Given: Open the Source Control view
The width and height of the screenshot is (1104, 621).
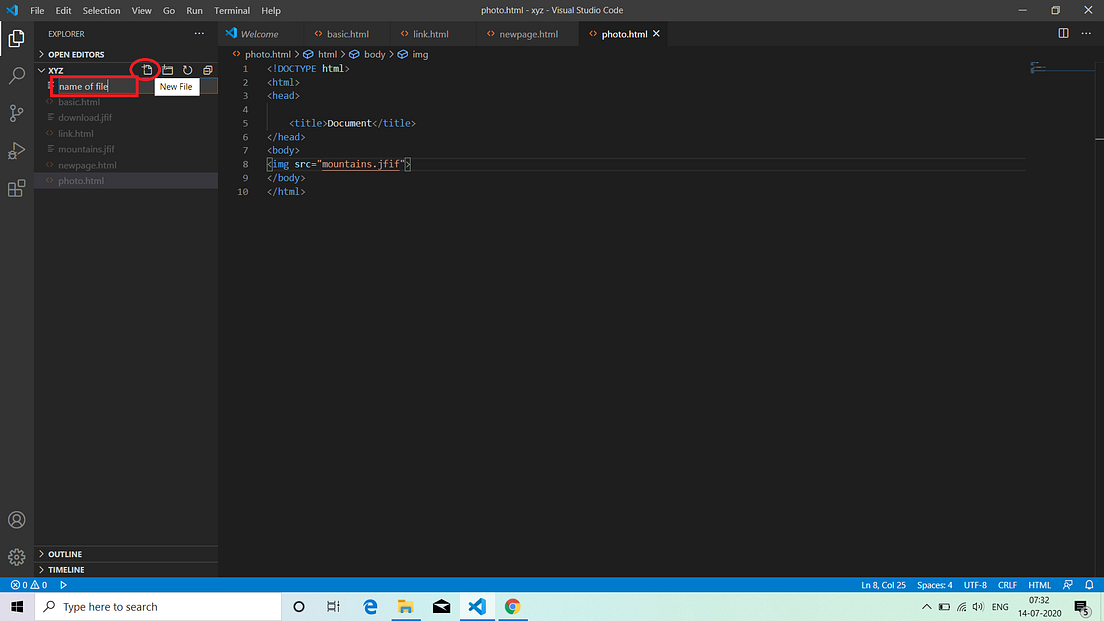Looking at the screenshot, I should (16, 113).
